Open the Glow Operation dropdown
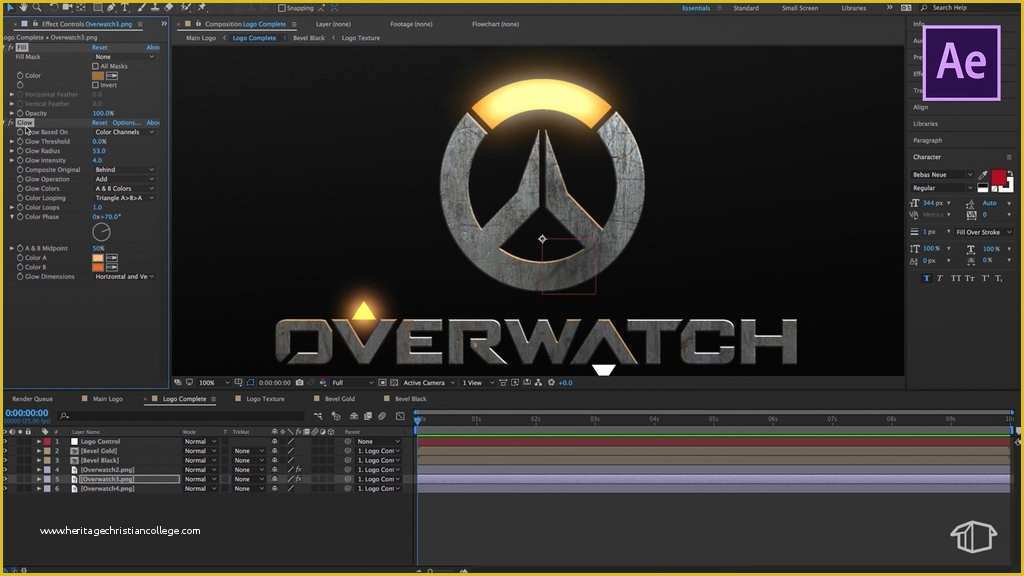The width and height of the screenshot is (1024, 576). tap(124, 179)
